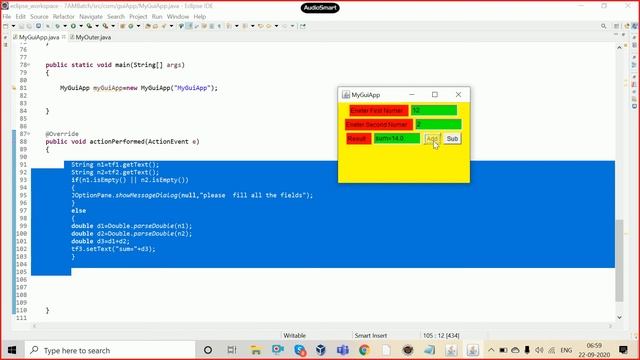The width and height of the screenshot is (640, 360).
Task: Click the red Result label
Action: pos(358,139)
